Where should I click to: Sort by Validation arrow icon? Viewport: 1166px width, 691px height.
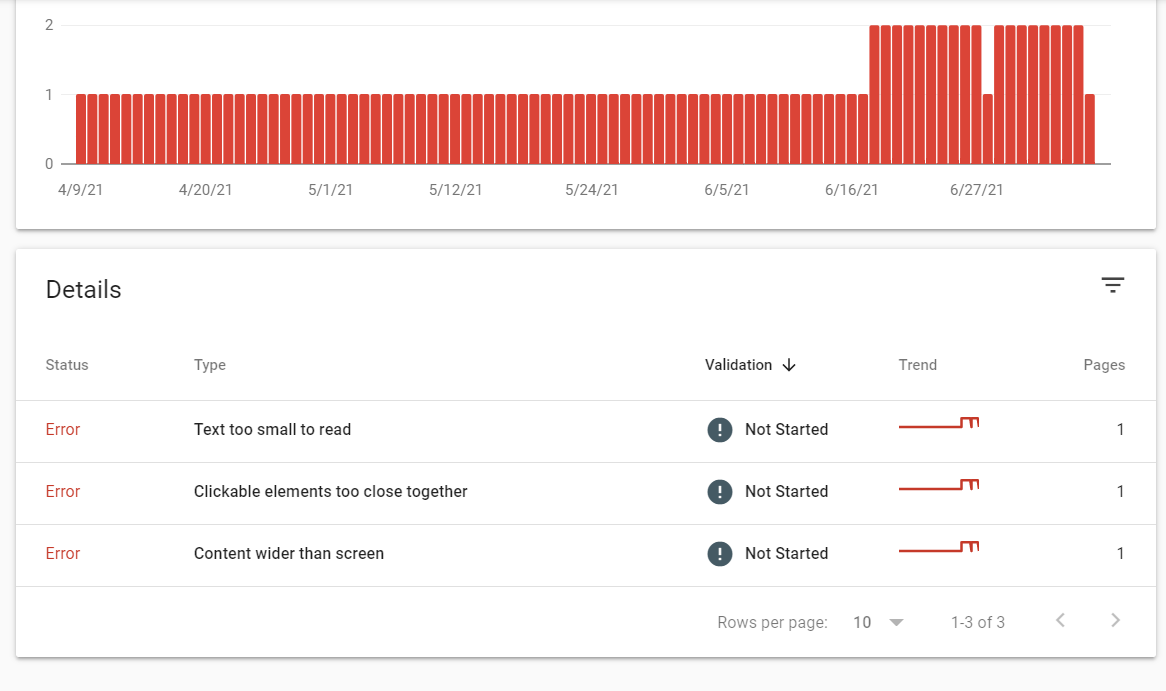pyautogui.click(x=789, y=365)
